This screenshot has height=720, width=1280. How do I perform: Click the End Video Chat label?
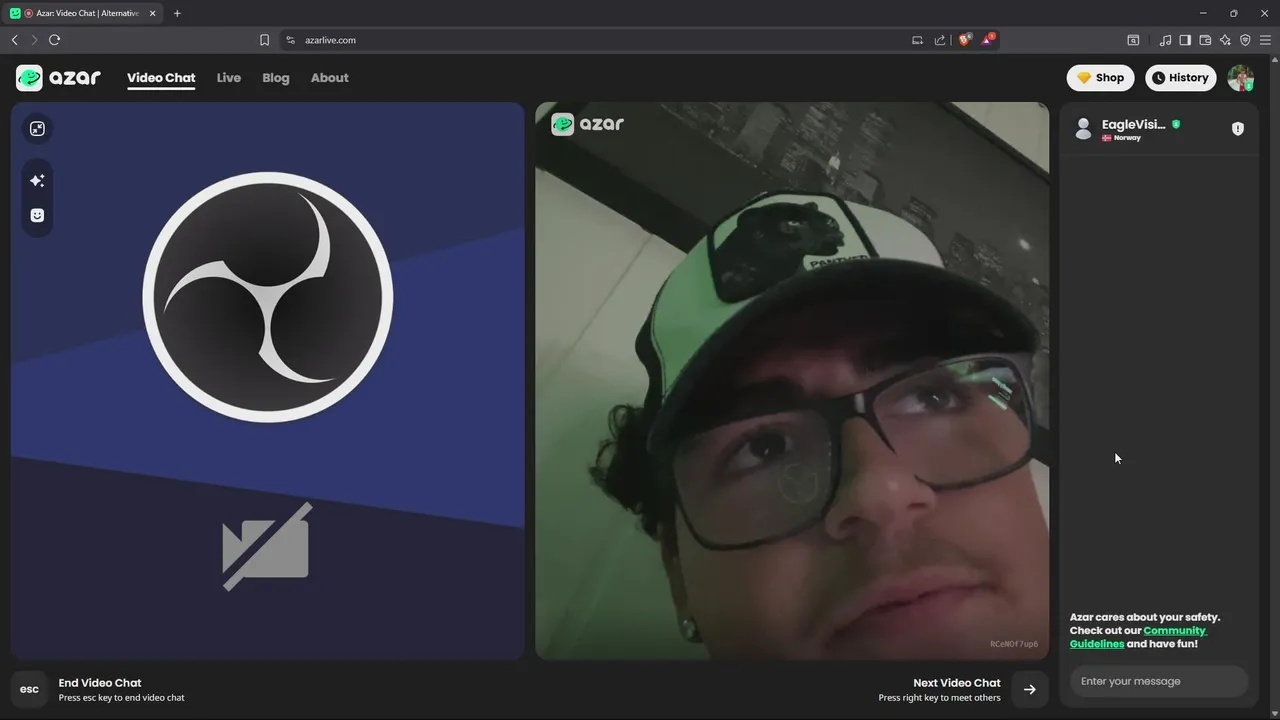(100, 683)
